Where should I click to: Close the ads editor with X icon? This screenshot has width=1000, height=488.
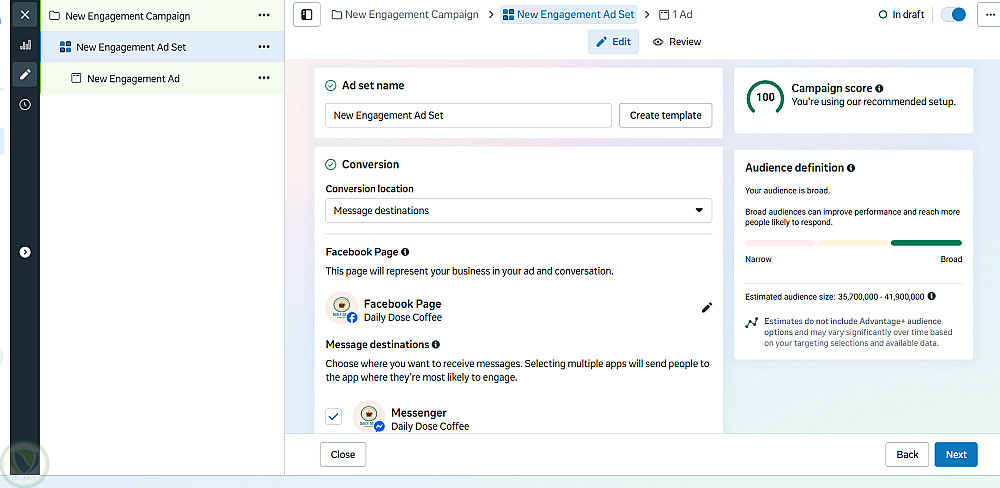(x=25, y=15)
